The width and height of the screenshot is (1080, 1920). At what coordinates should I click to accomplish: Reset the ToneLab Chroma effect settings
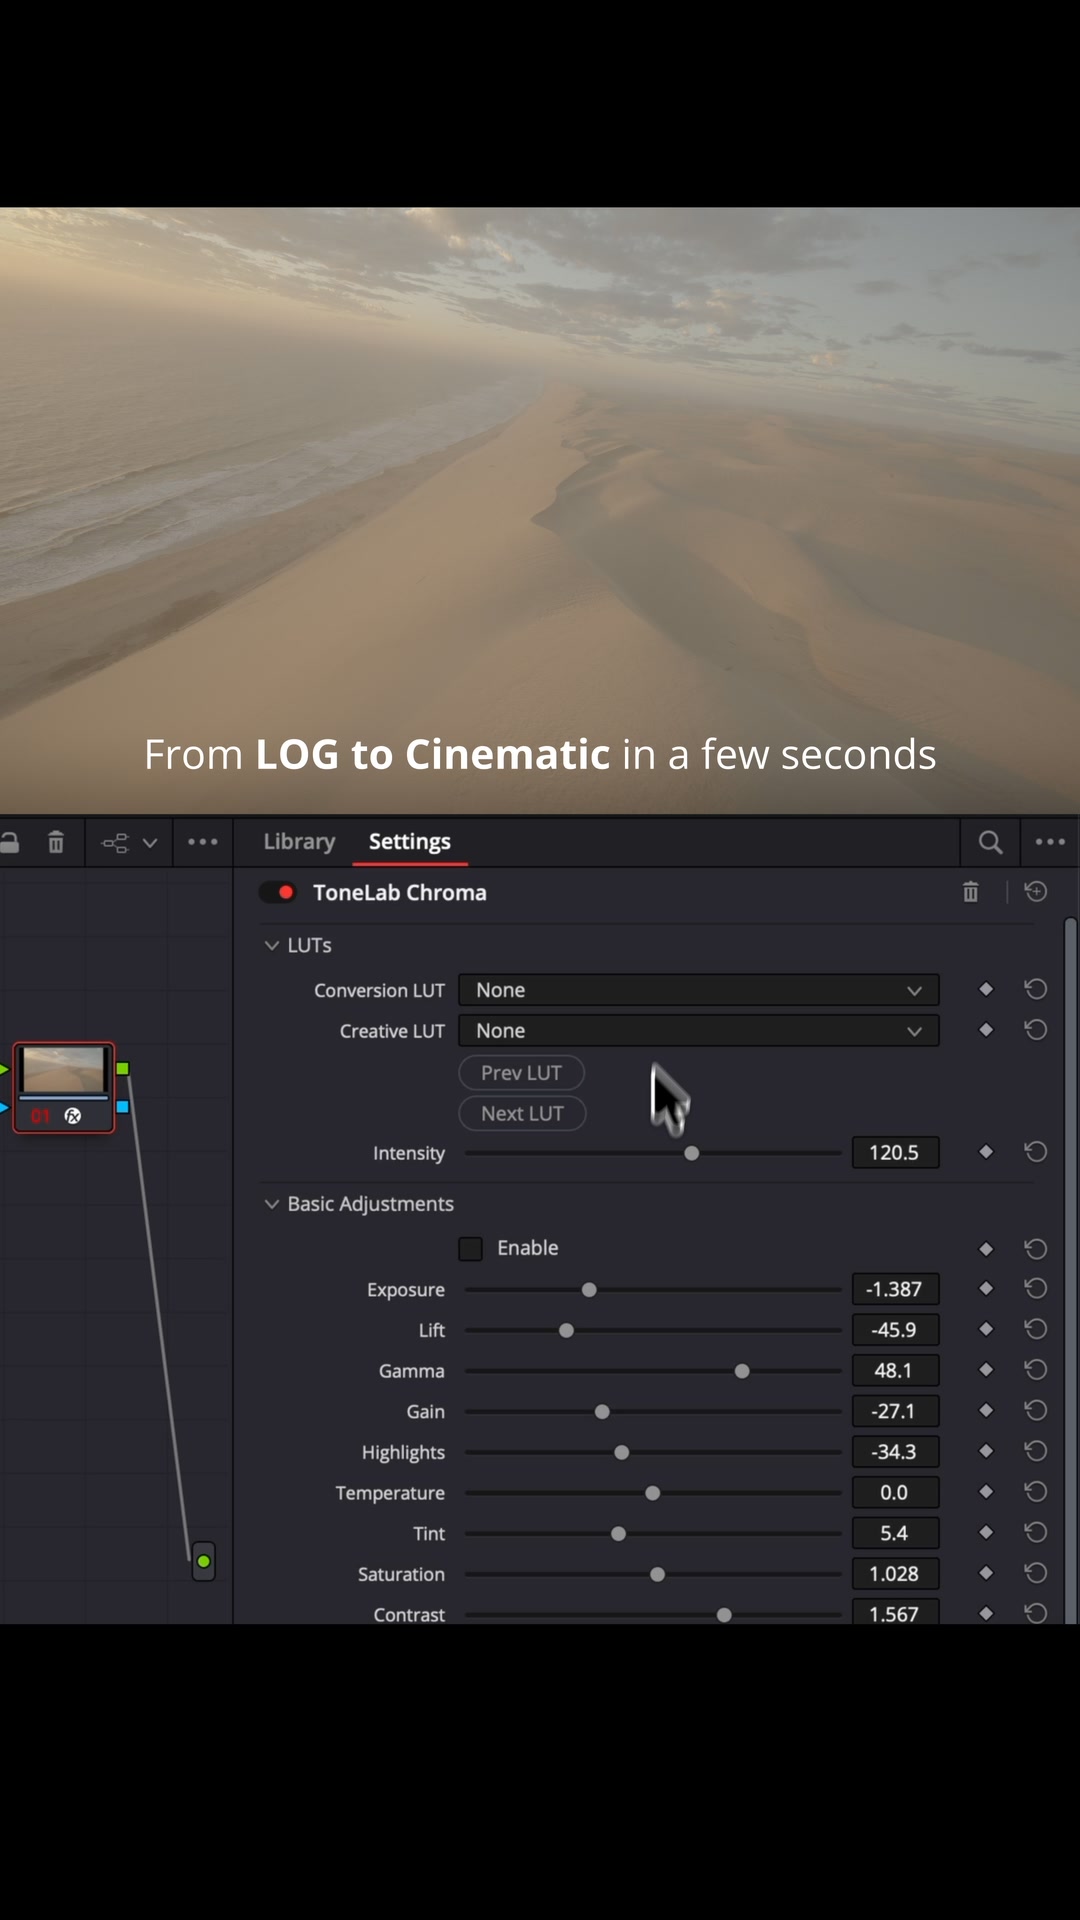(1036, 891)
